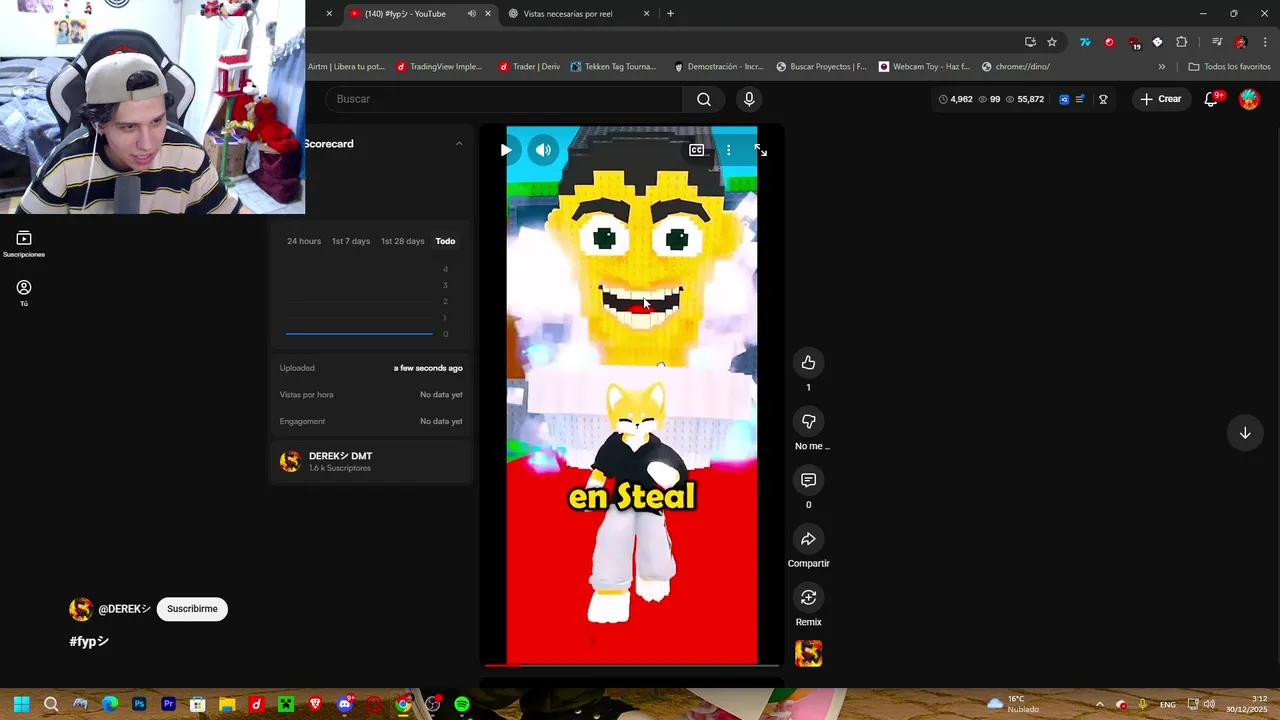Open the Short's three-dot options menu
This screenshot has height=720, width=1280.
(x=728, y=150)
